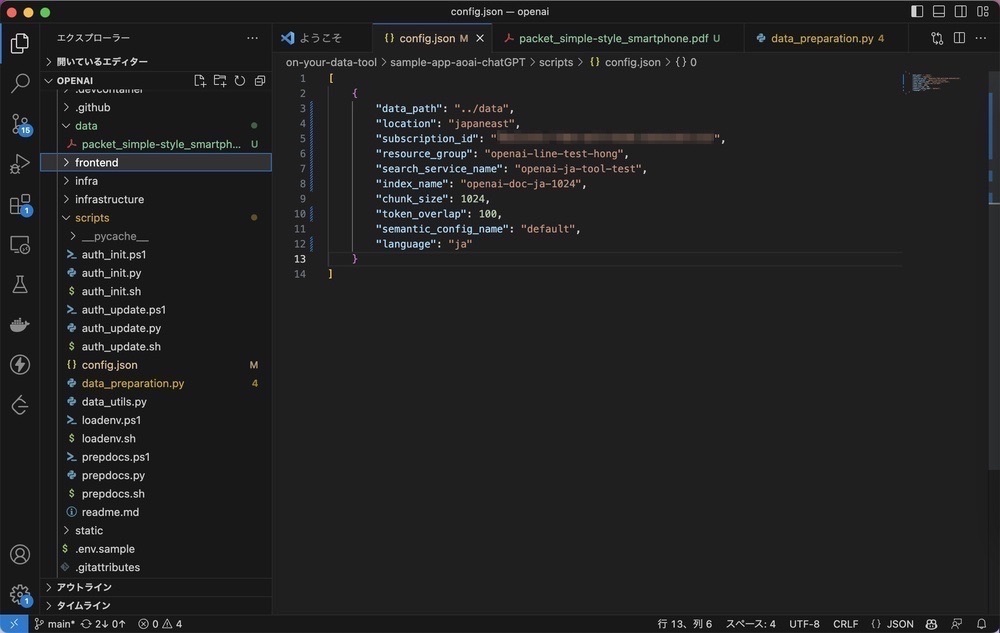Open the Docker view icon
1000x633 pixels.
[x=20, y=324]
